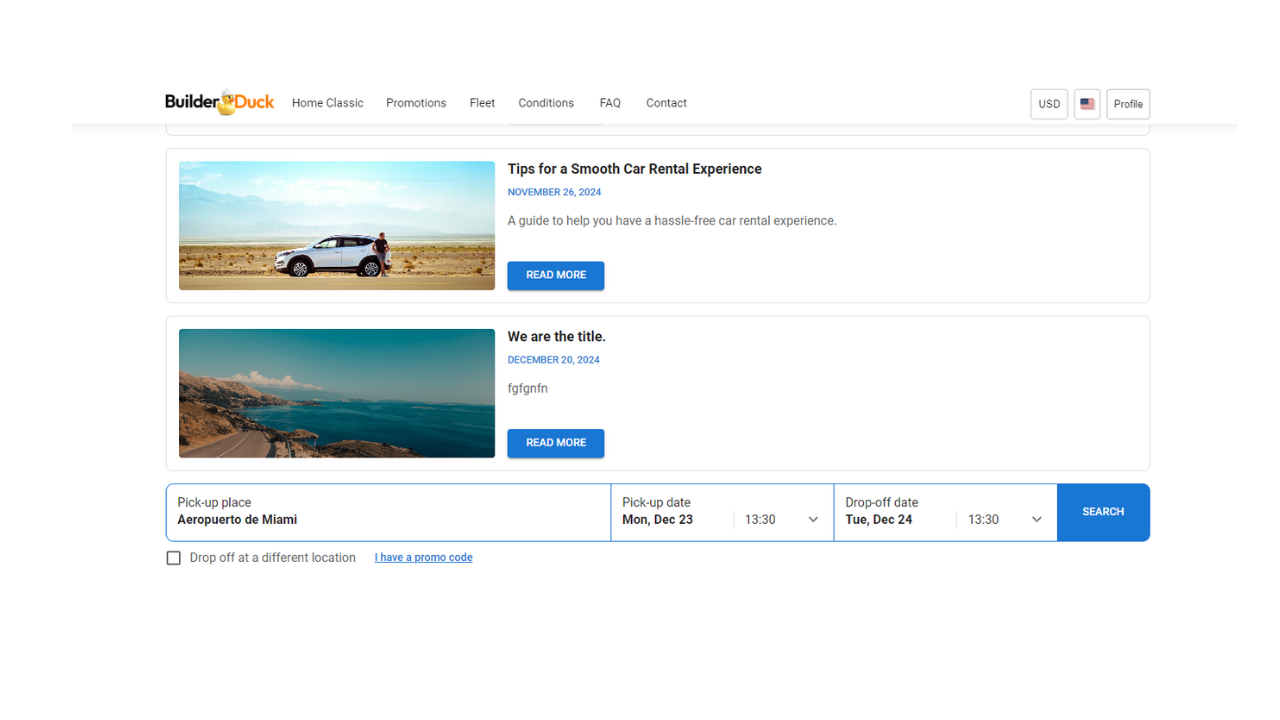Click the Pick-up place field
The height and width of the screenshot is (720, 1280).
tap(388, 512)
